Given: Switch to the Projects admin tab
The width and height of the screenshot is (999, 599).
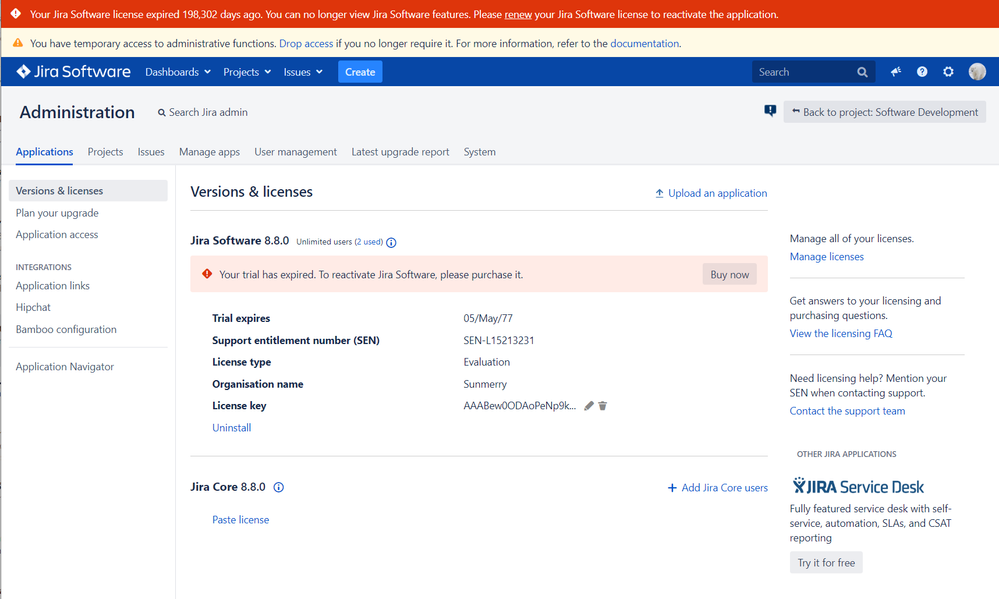Looking at the screenshot, I should point(105,152).
